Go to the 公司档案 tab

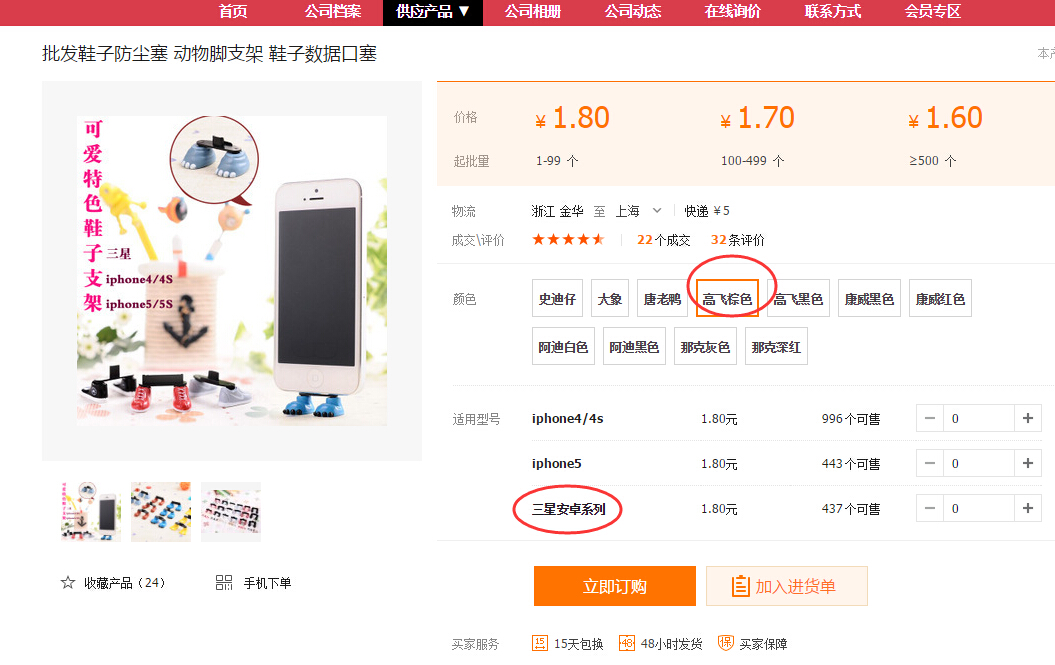point(332,12)
